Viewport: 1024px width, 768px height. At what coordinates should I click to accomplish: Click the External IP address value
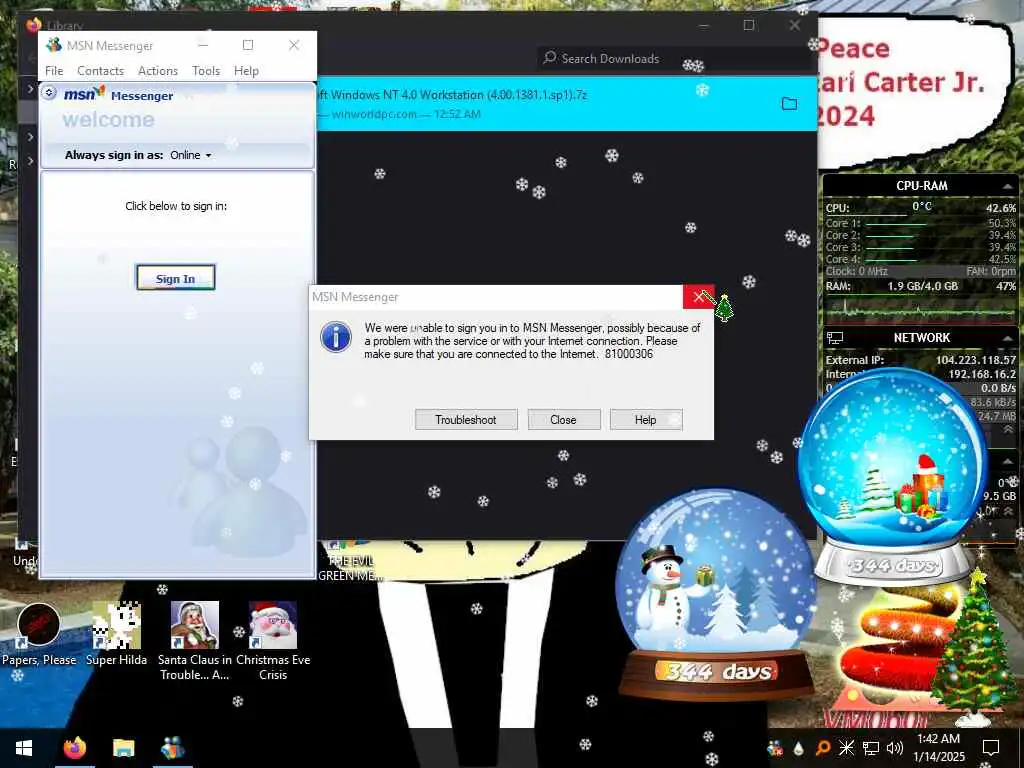(x=976, y=360)
